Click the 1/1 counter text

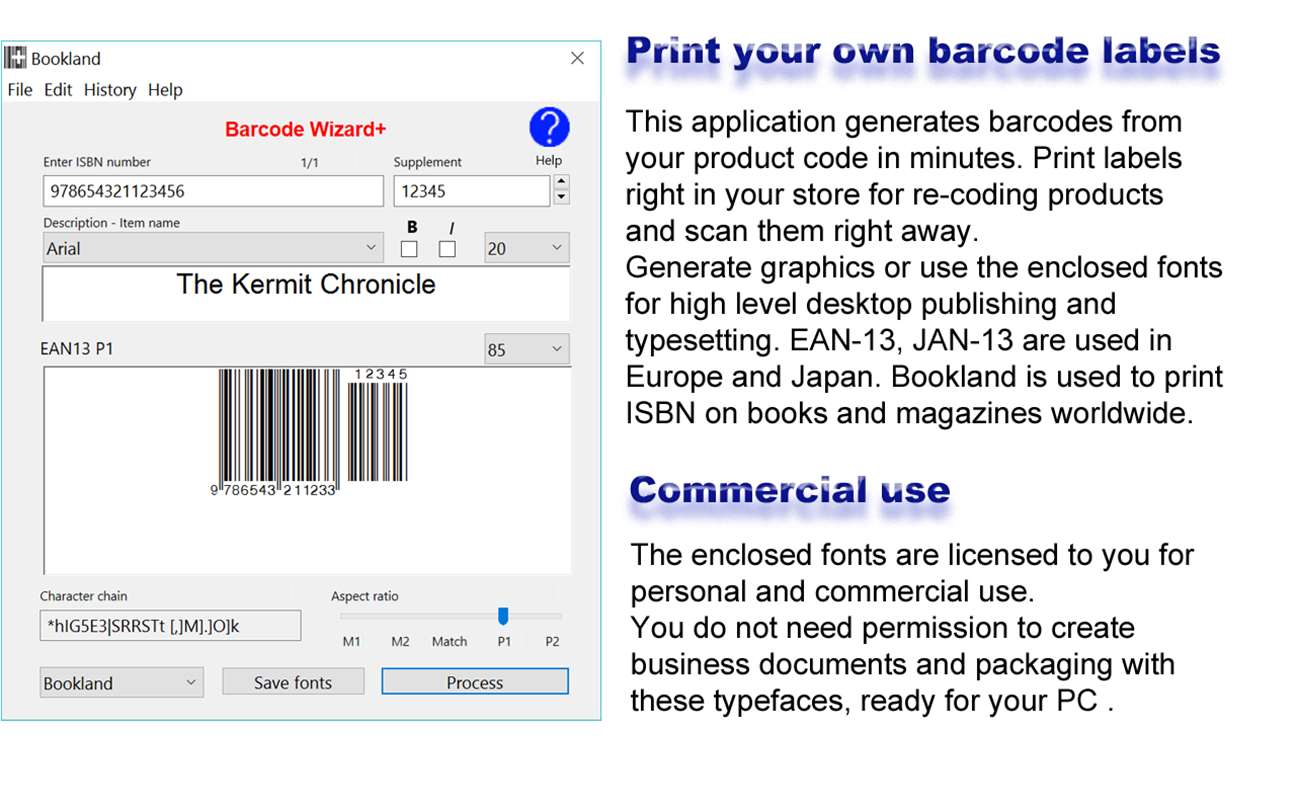tap(310, 162)
